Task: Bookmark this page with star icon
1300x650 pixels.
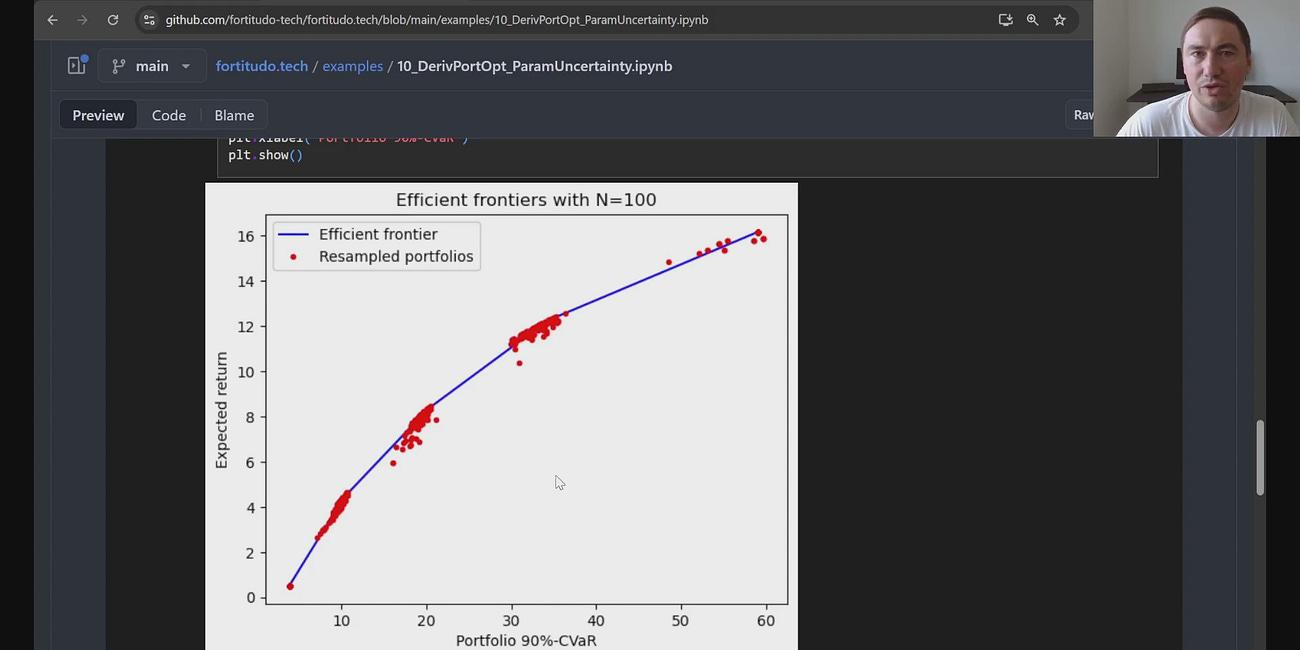Action: (x=1059, y=20)
